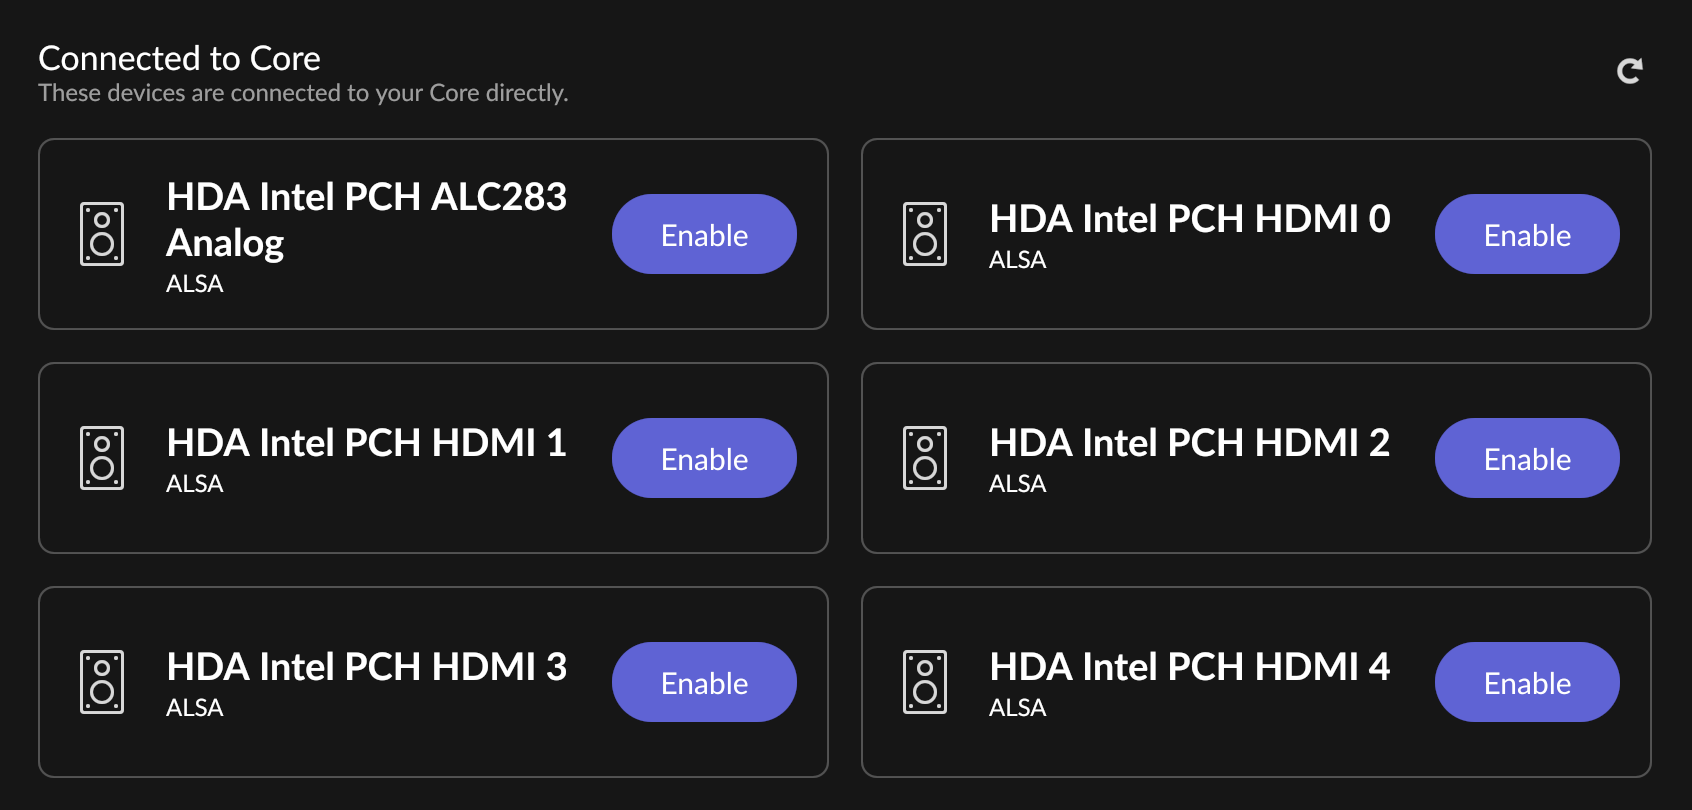Click speaker icon beside HDMI 0

coord(925,234)
